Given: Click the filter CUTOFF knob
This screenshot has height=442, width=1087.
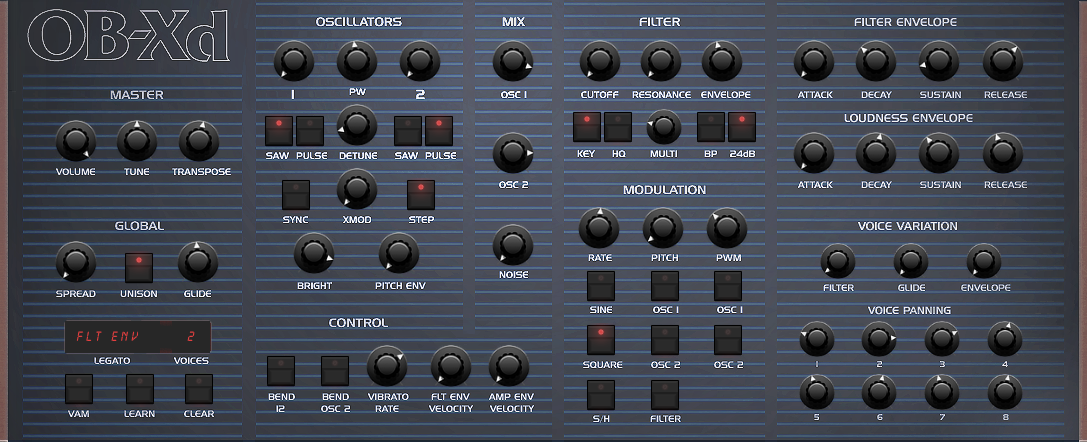Looking at the screenshot, I should (600, 61).
